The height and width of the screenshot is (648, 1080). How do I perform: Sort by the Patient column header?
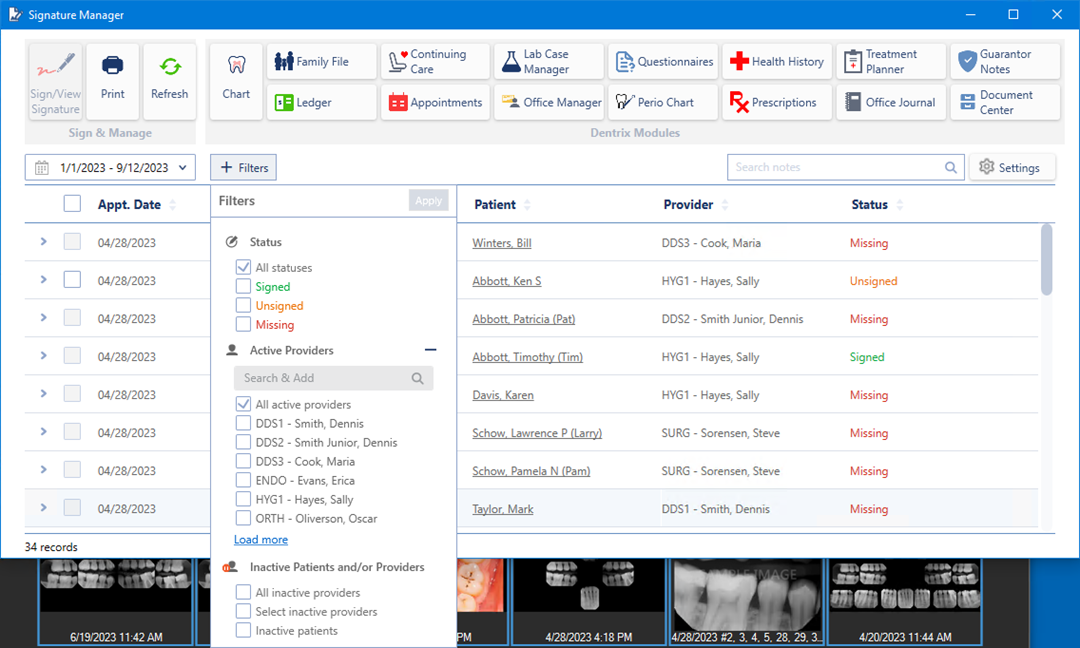coord(495,205)
